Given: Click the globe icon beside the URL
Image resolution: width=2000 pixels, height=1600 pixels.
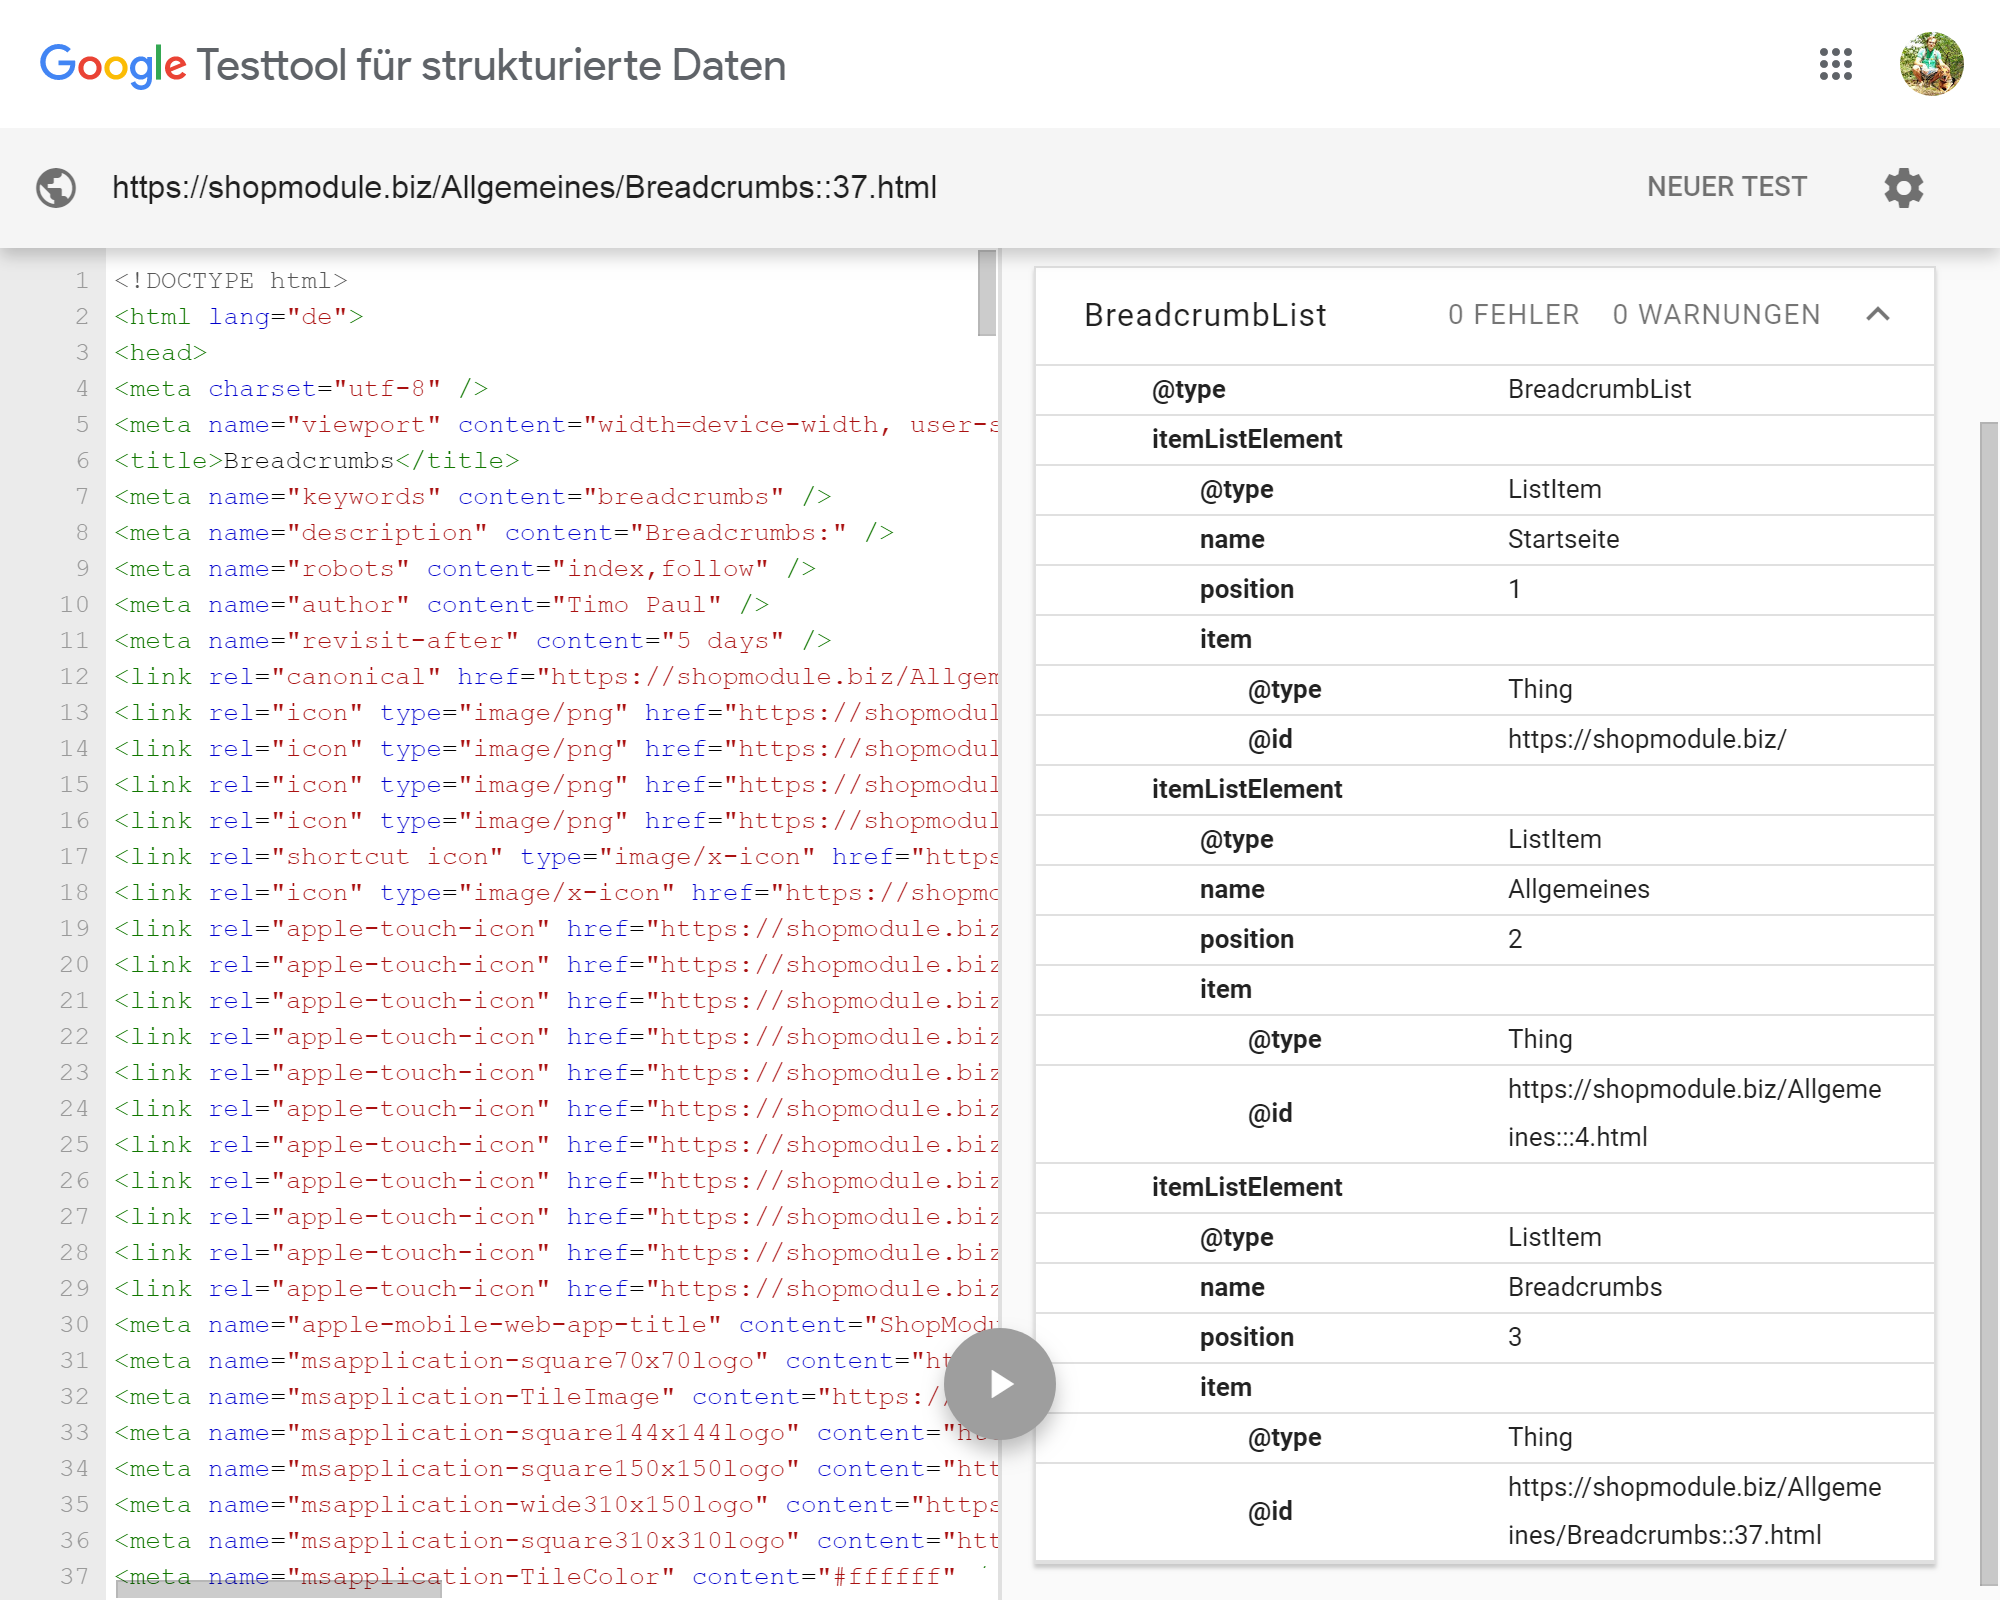Looking at the screenshot, I should [56, 187].
